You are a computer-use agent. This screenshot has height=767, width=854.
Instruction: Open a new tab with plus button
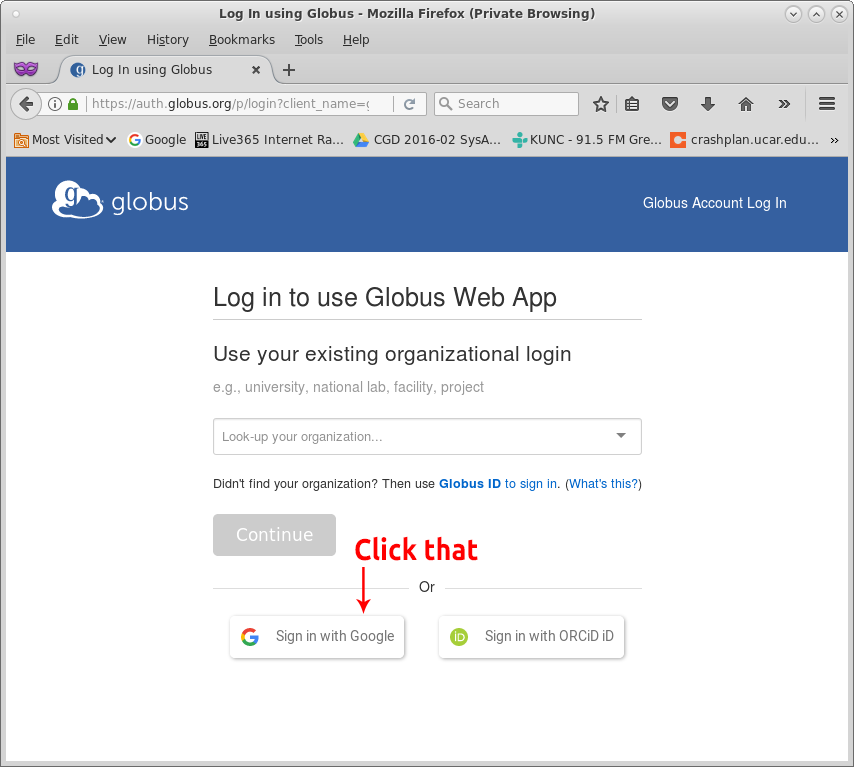point(289,70)
